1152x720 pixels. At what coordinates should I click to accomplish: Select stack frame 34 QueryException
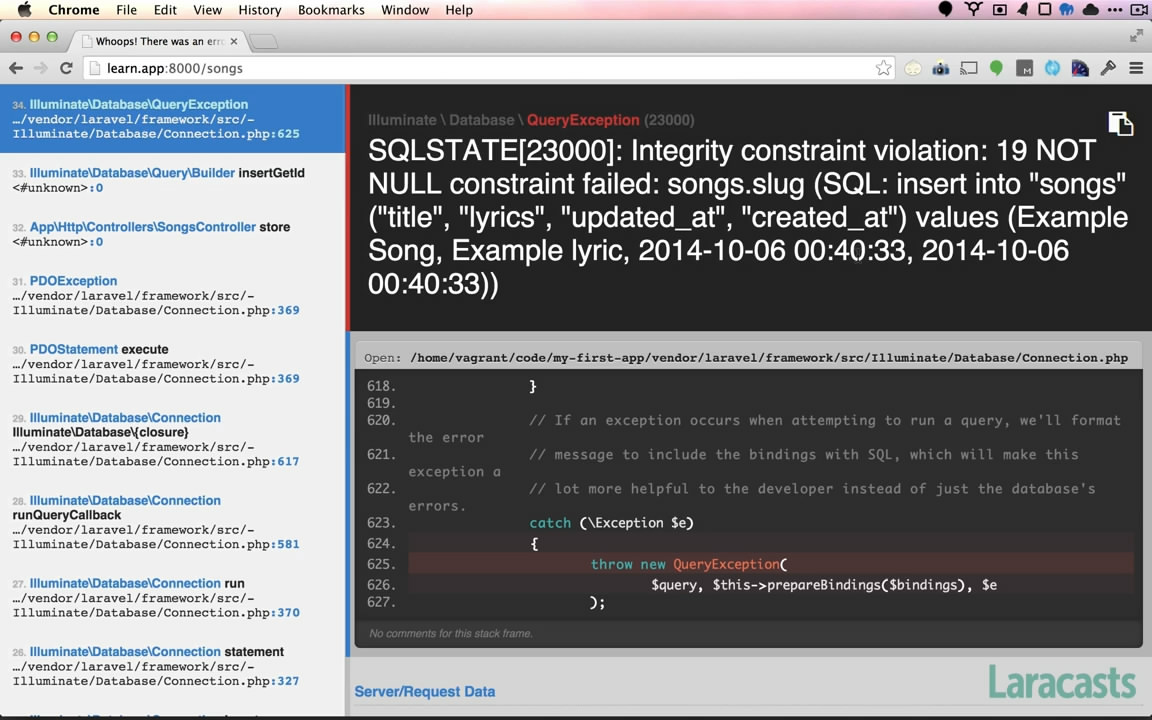point(172,119)
